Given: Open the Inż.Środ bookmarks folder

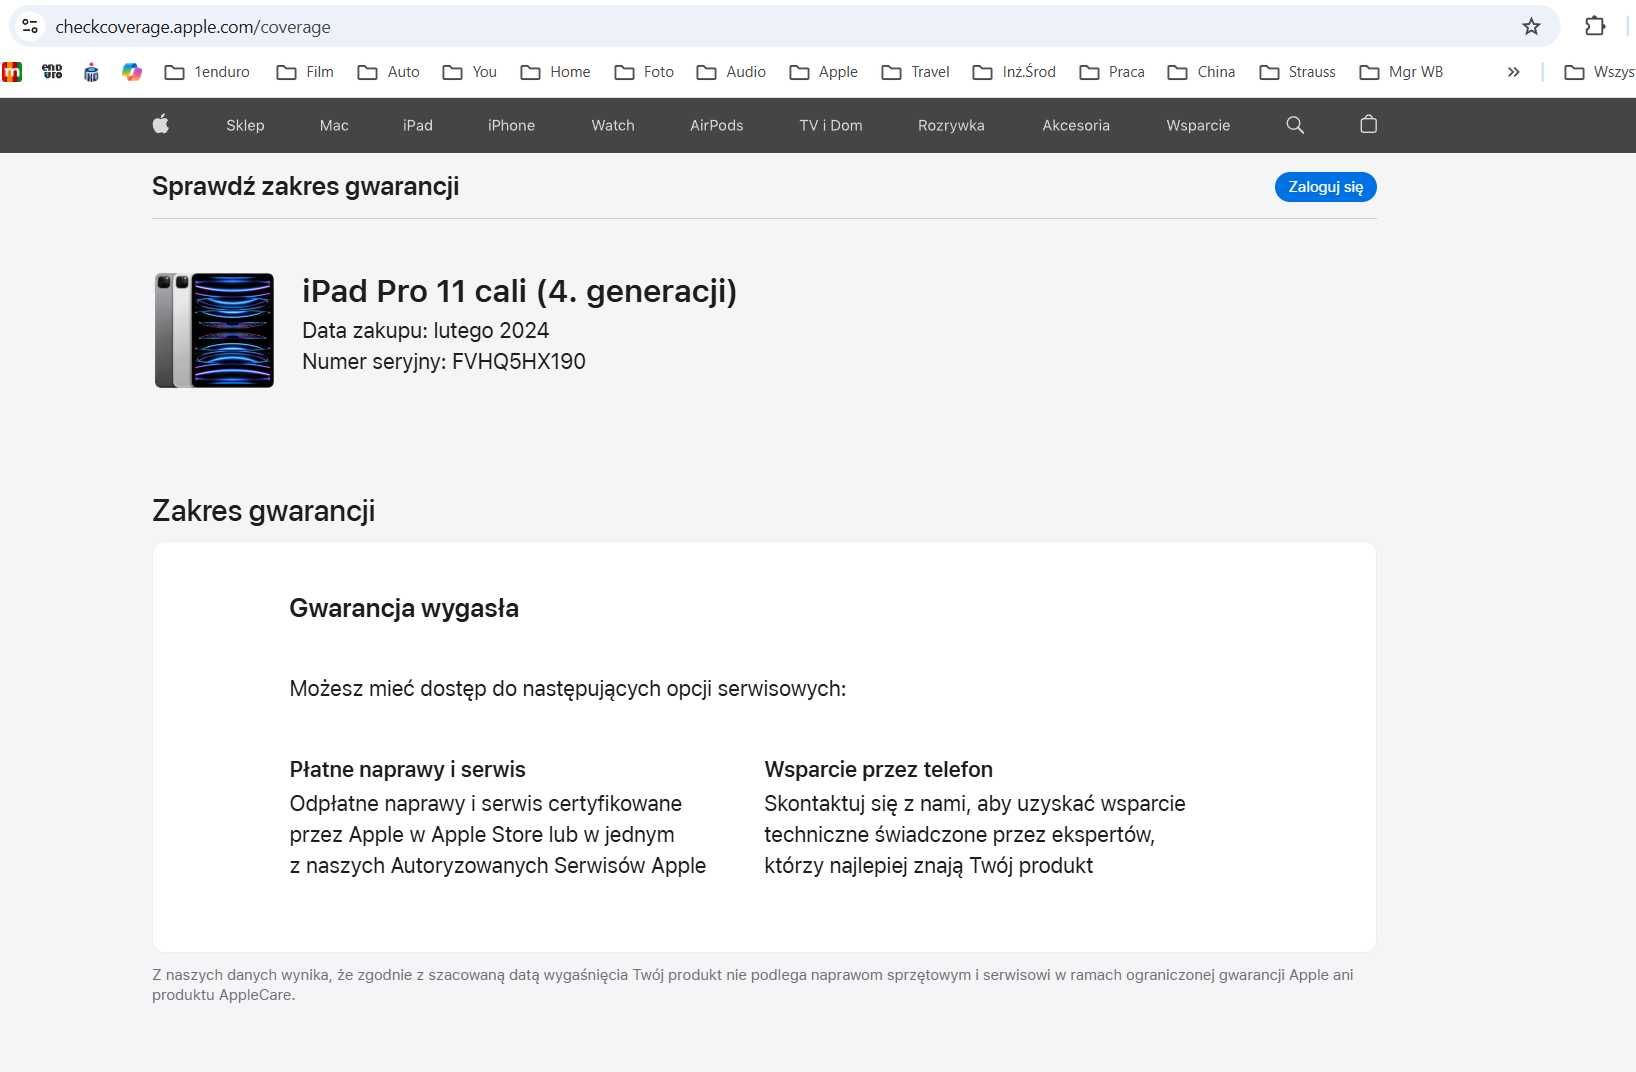Looking at the screenshot, I should tap(1014, 72).
